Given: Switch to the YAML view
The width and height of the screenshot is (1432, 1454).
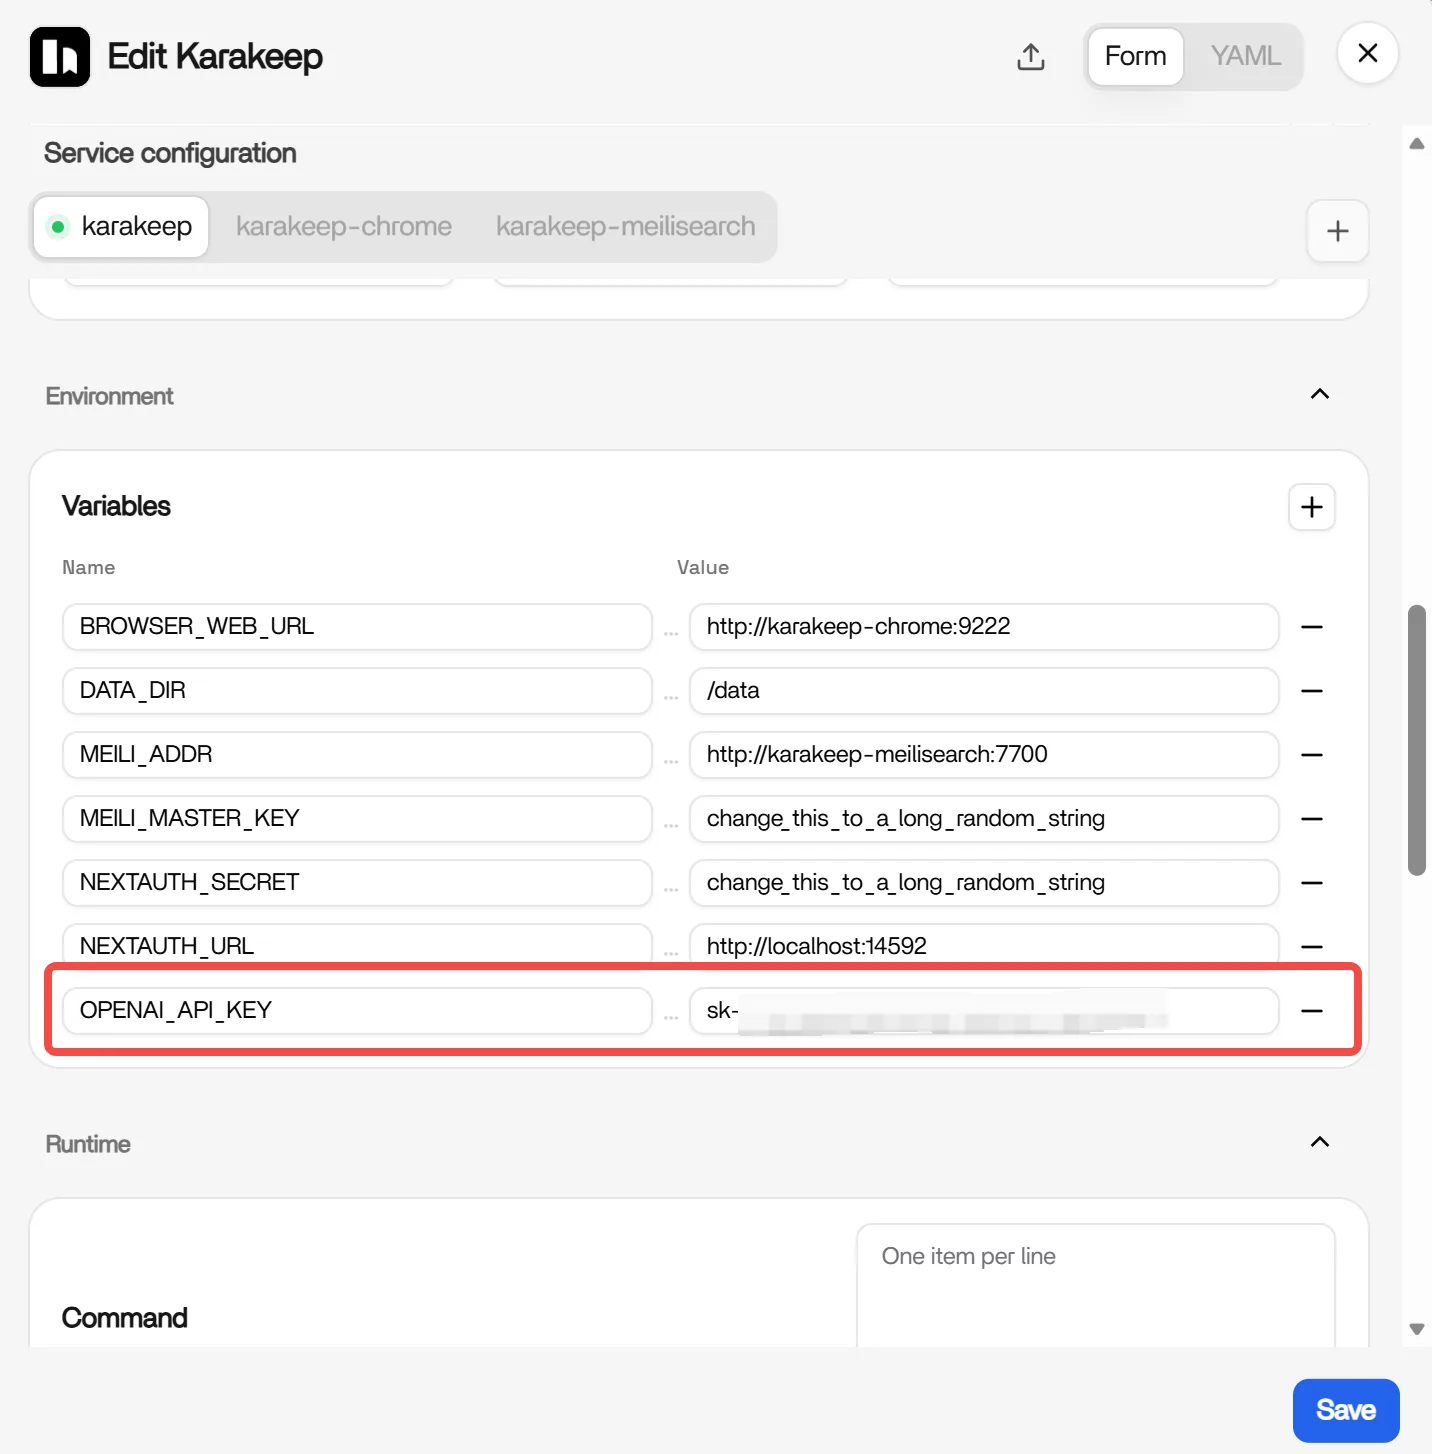Looking at the screenshot, I should 1245,56.
